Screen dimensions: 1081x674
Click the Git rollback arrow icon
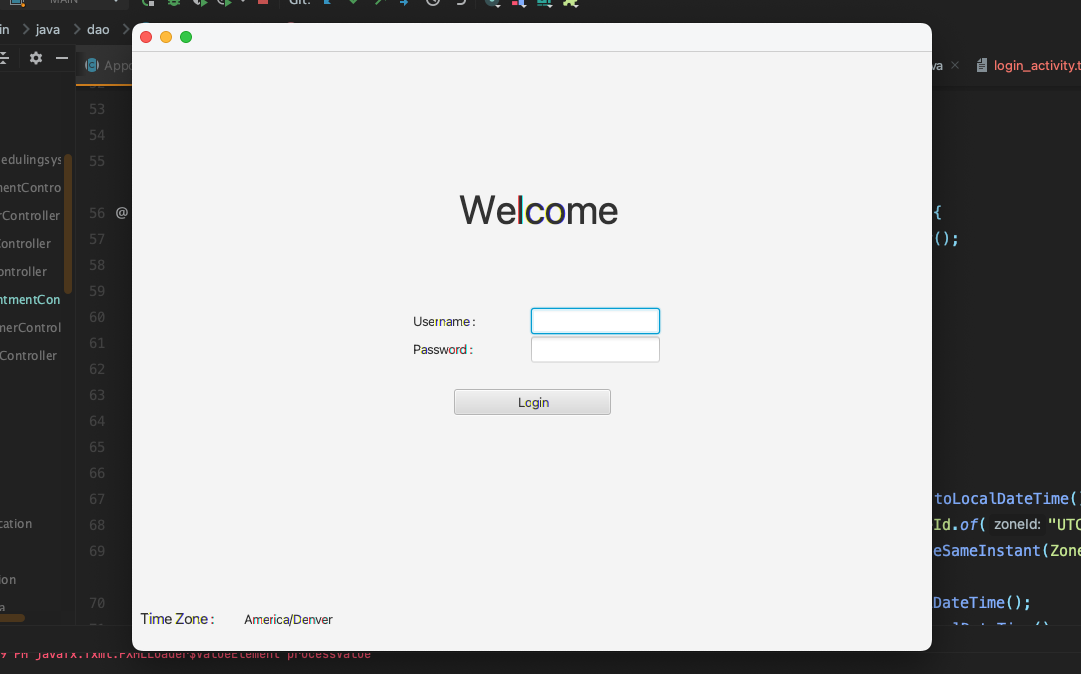click(461, 3)
